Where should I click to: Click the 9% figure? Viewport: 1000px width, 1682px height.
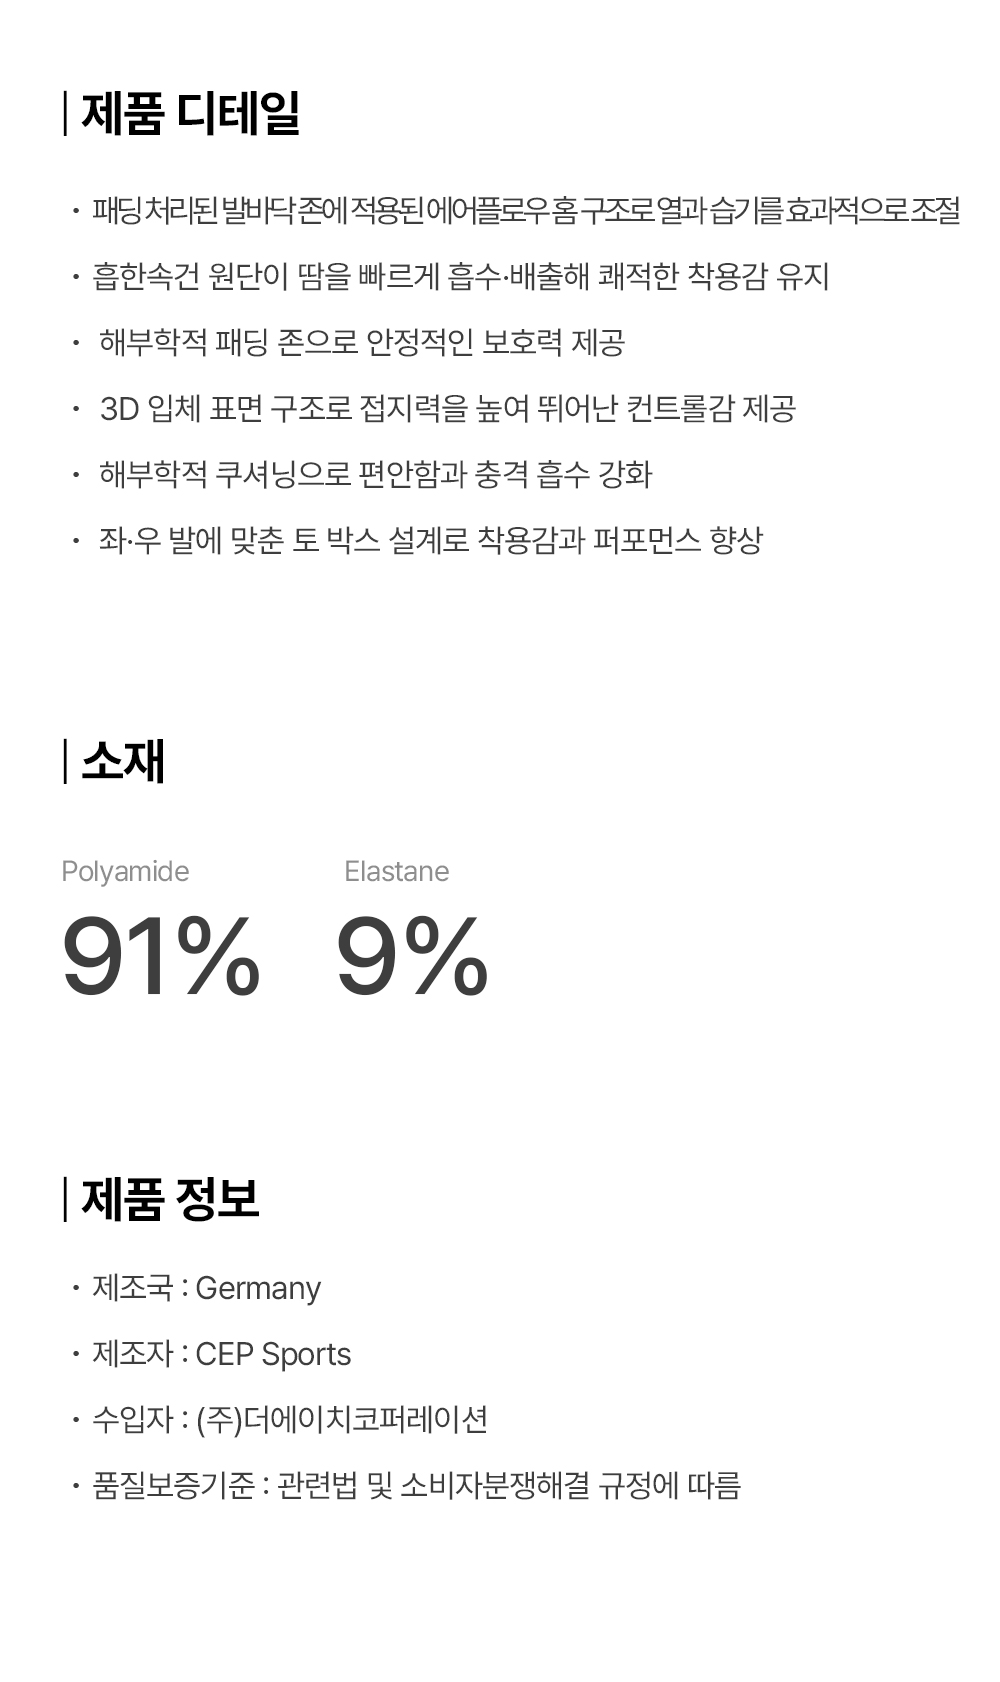click(412, 957)
